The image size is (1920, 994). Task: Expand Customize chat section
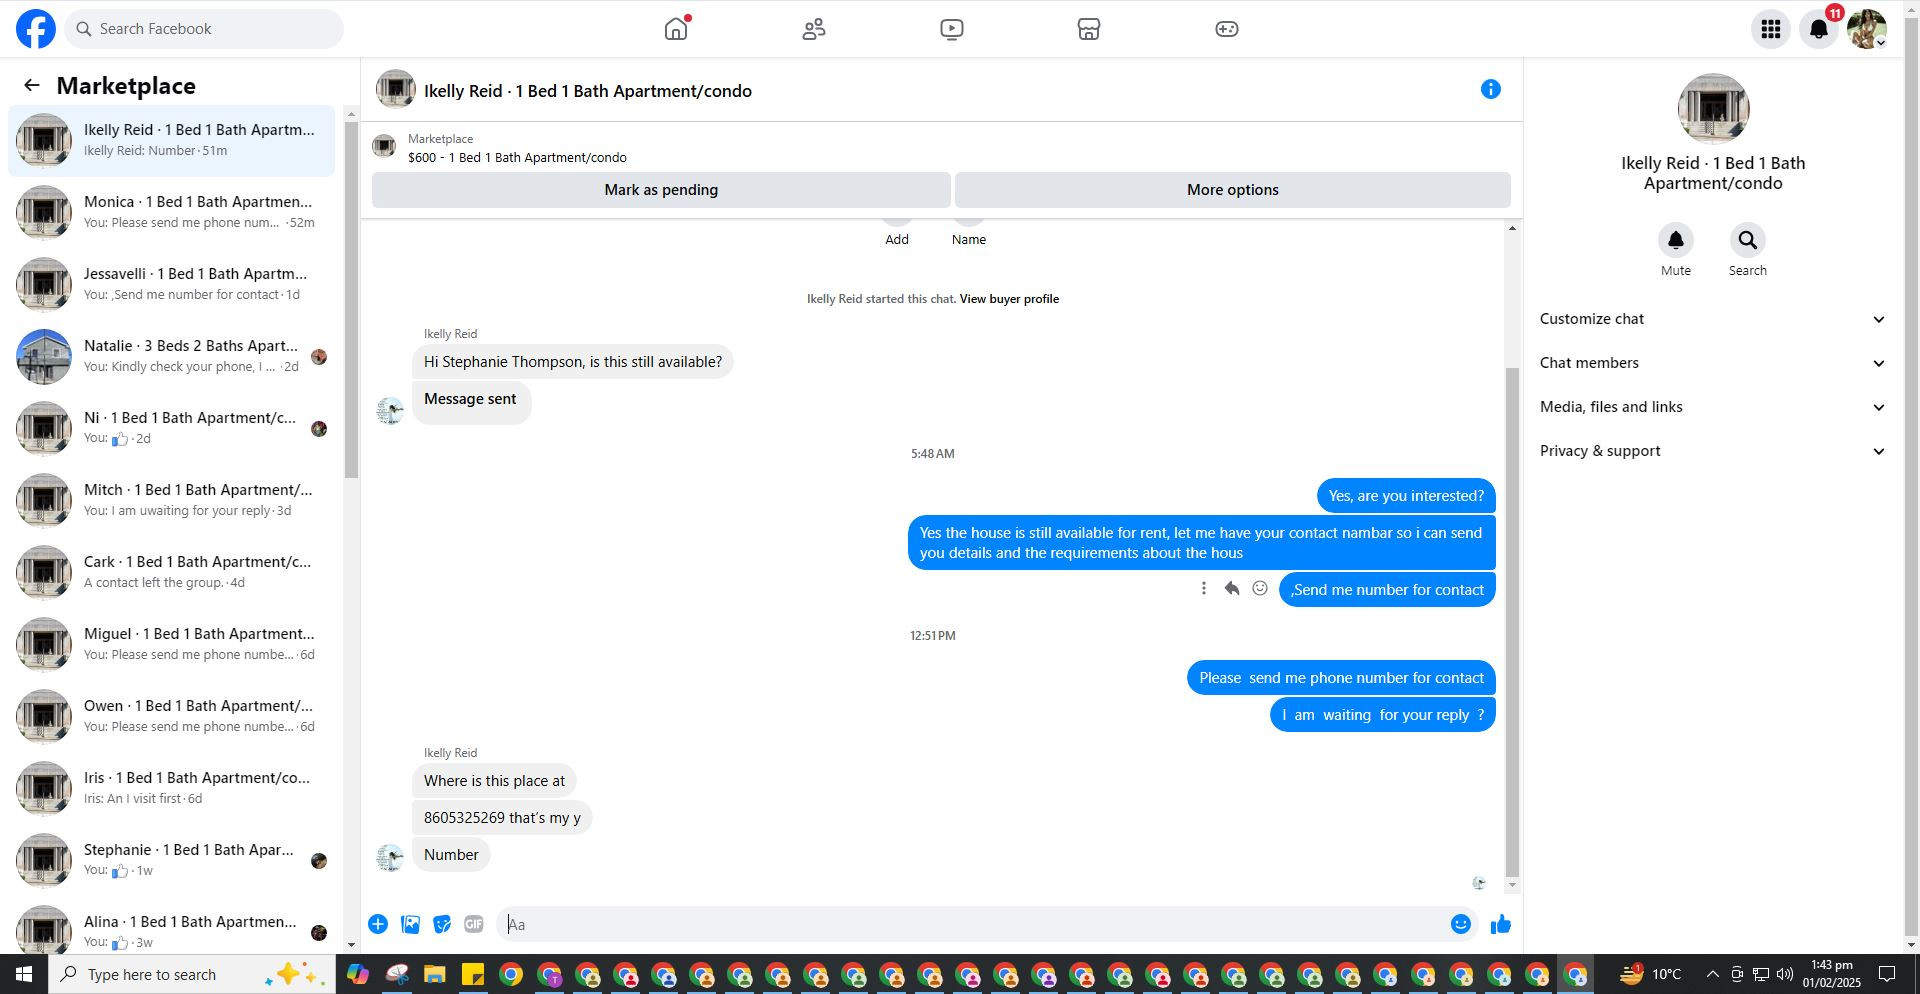point(1712,319)
